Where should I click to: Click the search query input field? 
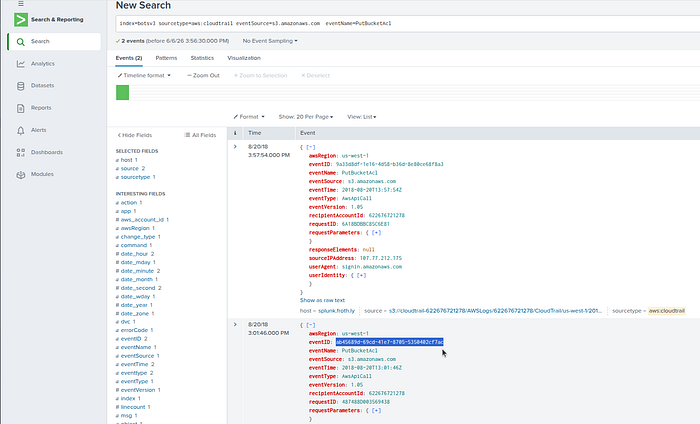tap(407, 23)
